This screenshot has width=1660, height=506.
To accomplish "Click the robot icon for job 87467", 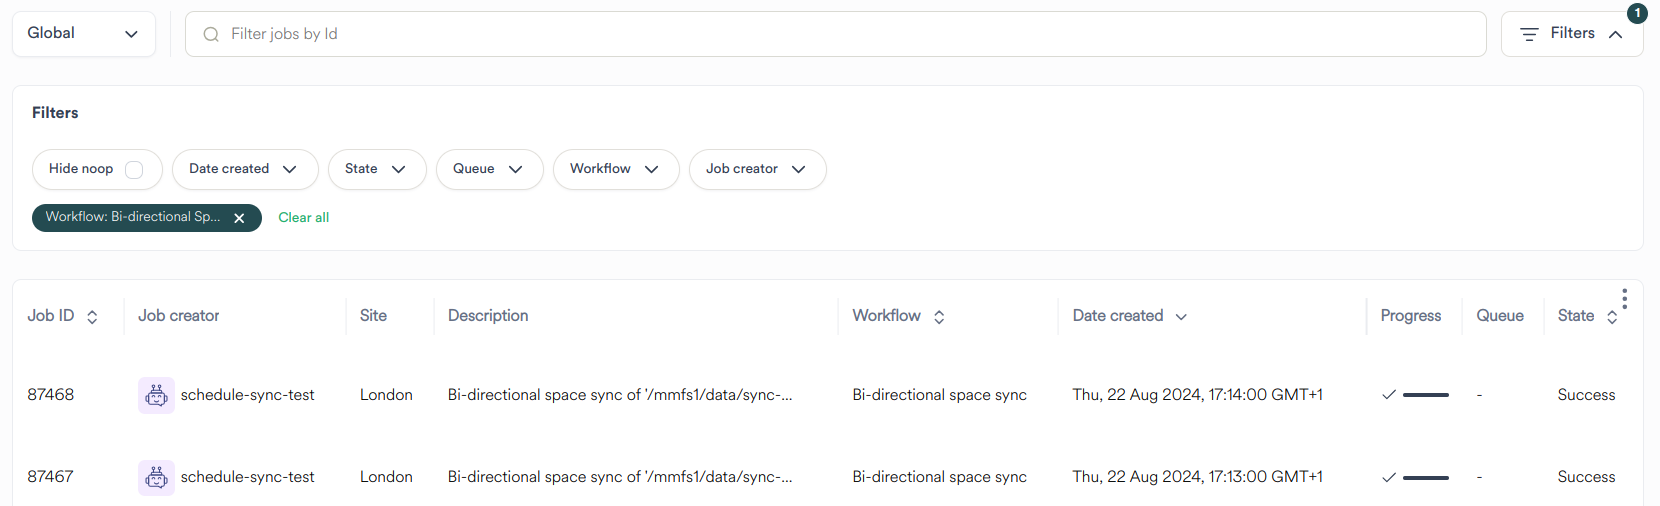I will (156, 478).
